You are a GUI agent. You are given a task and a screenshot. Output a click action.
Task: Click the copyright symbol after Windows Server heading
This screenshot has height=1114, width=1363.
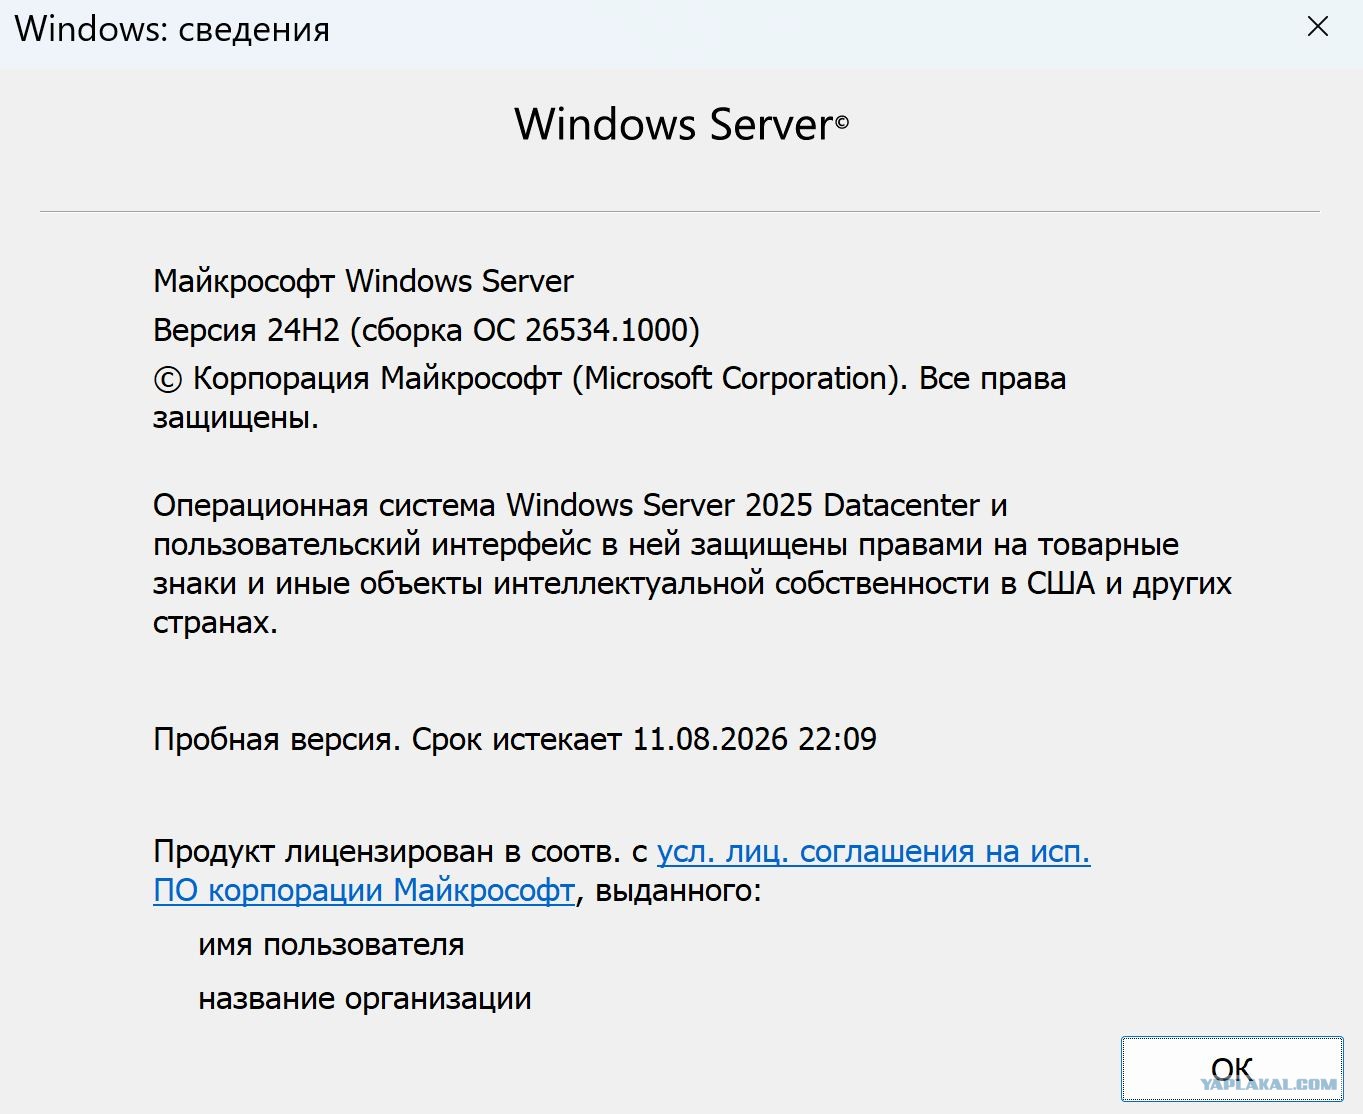pos(842,121)
